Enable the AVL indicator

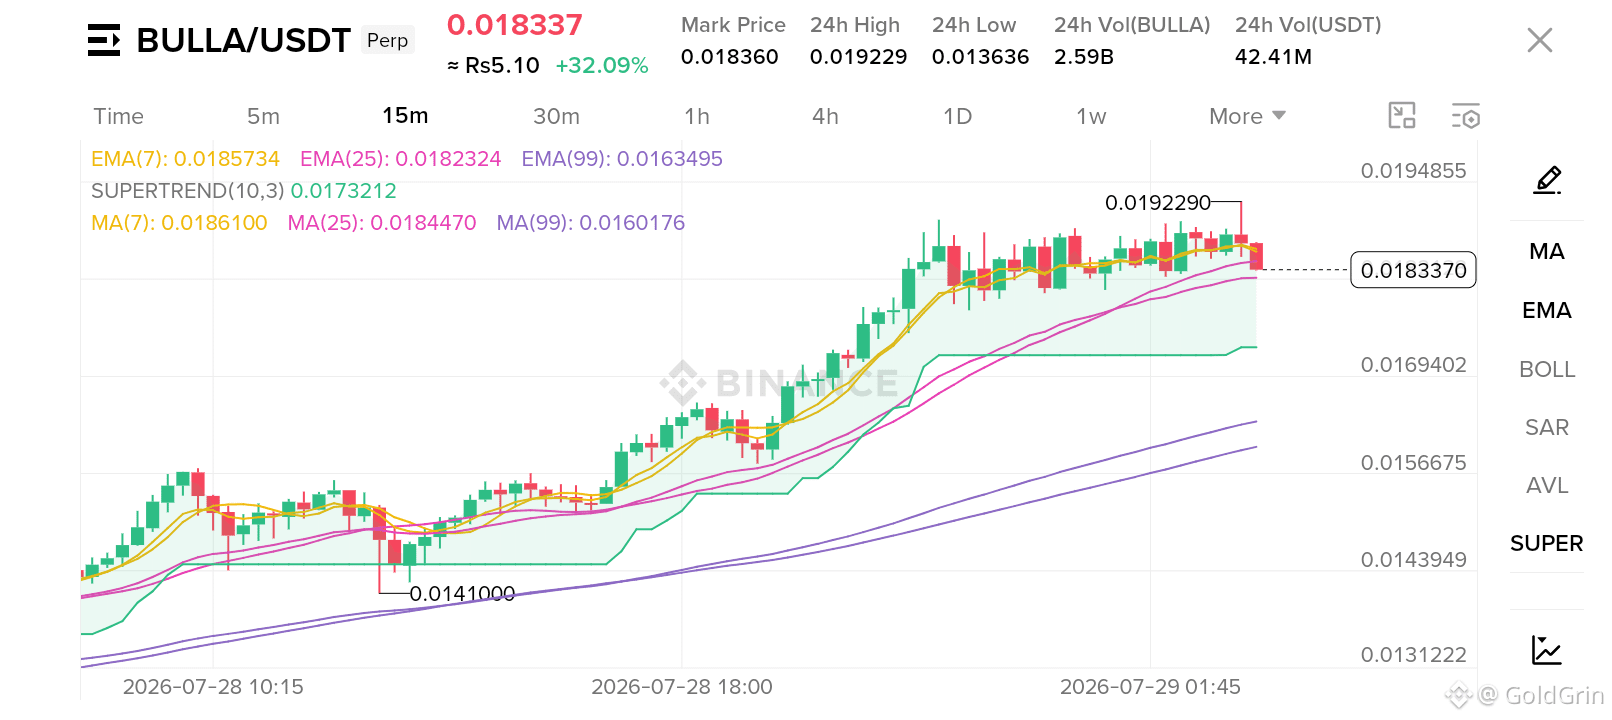coord(1547,486)
